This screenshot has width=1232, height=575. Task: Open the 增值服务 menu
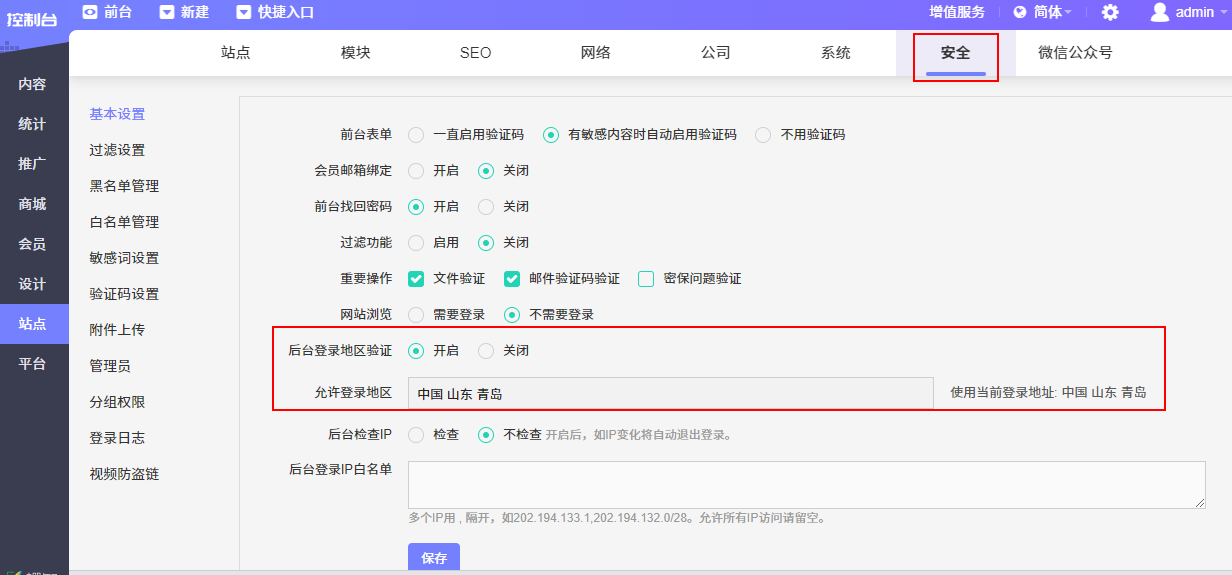(x=957, y=12)
